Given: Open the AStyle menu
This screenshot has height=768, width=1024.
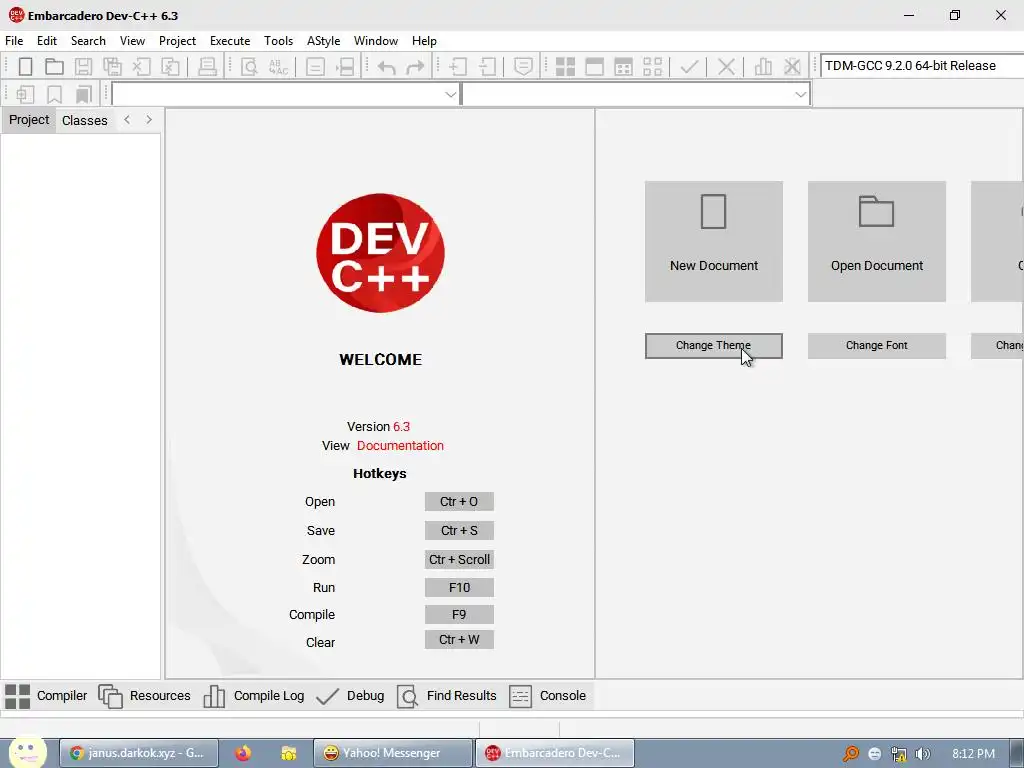Looking at the screenshot, I should [x=323, y=40].
